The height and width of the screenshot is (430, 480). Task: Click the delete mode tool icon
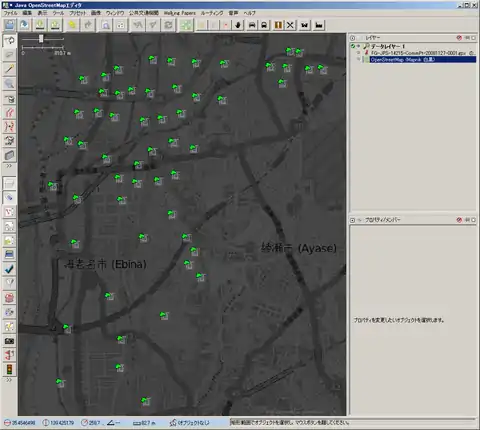pyautogui.click(x=10, y=99)
